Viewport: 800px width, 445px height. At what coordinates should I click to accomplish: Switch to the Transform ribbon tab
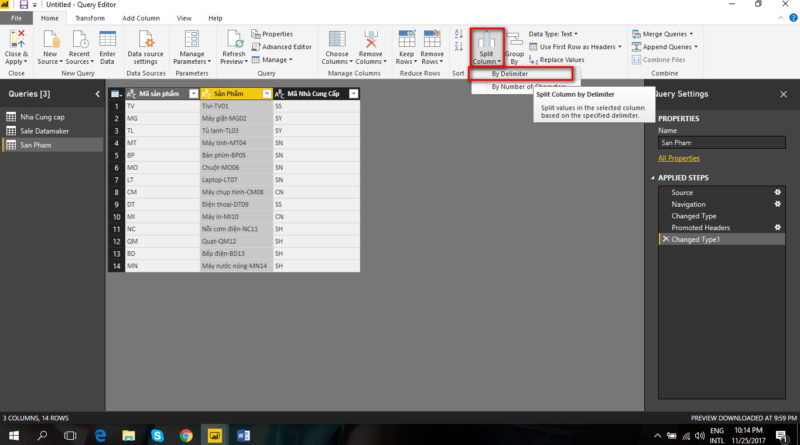90,18
